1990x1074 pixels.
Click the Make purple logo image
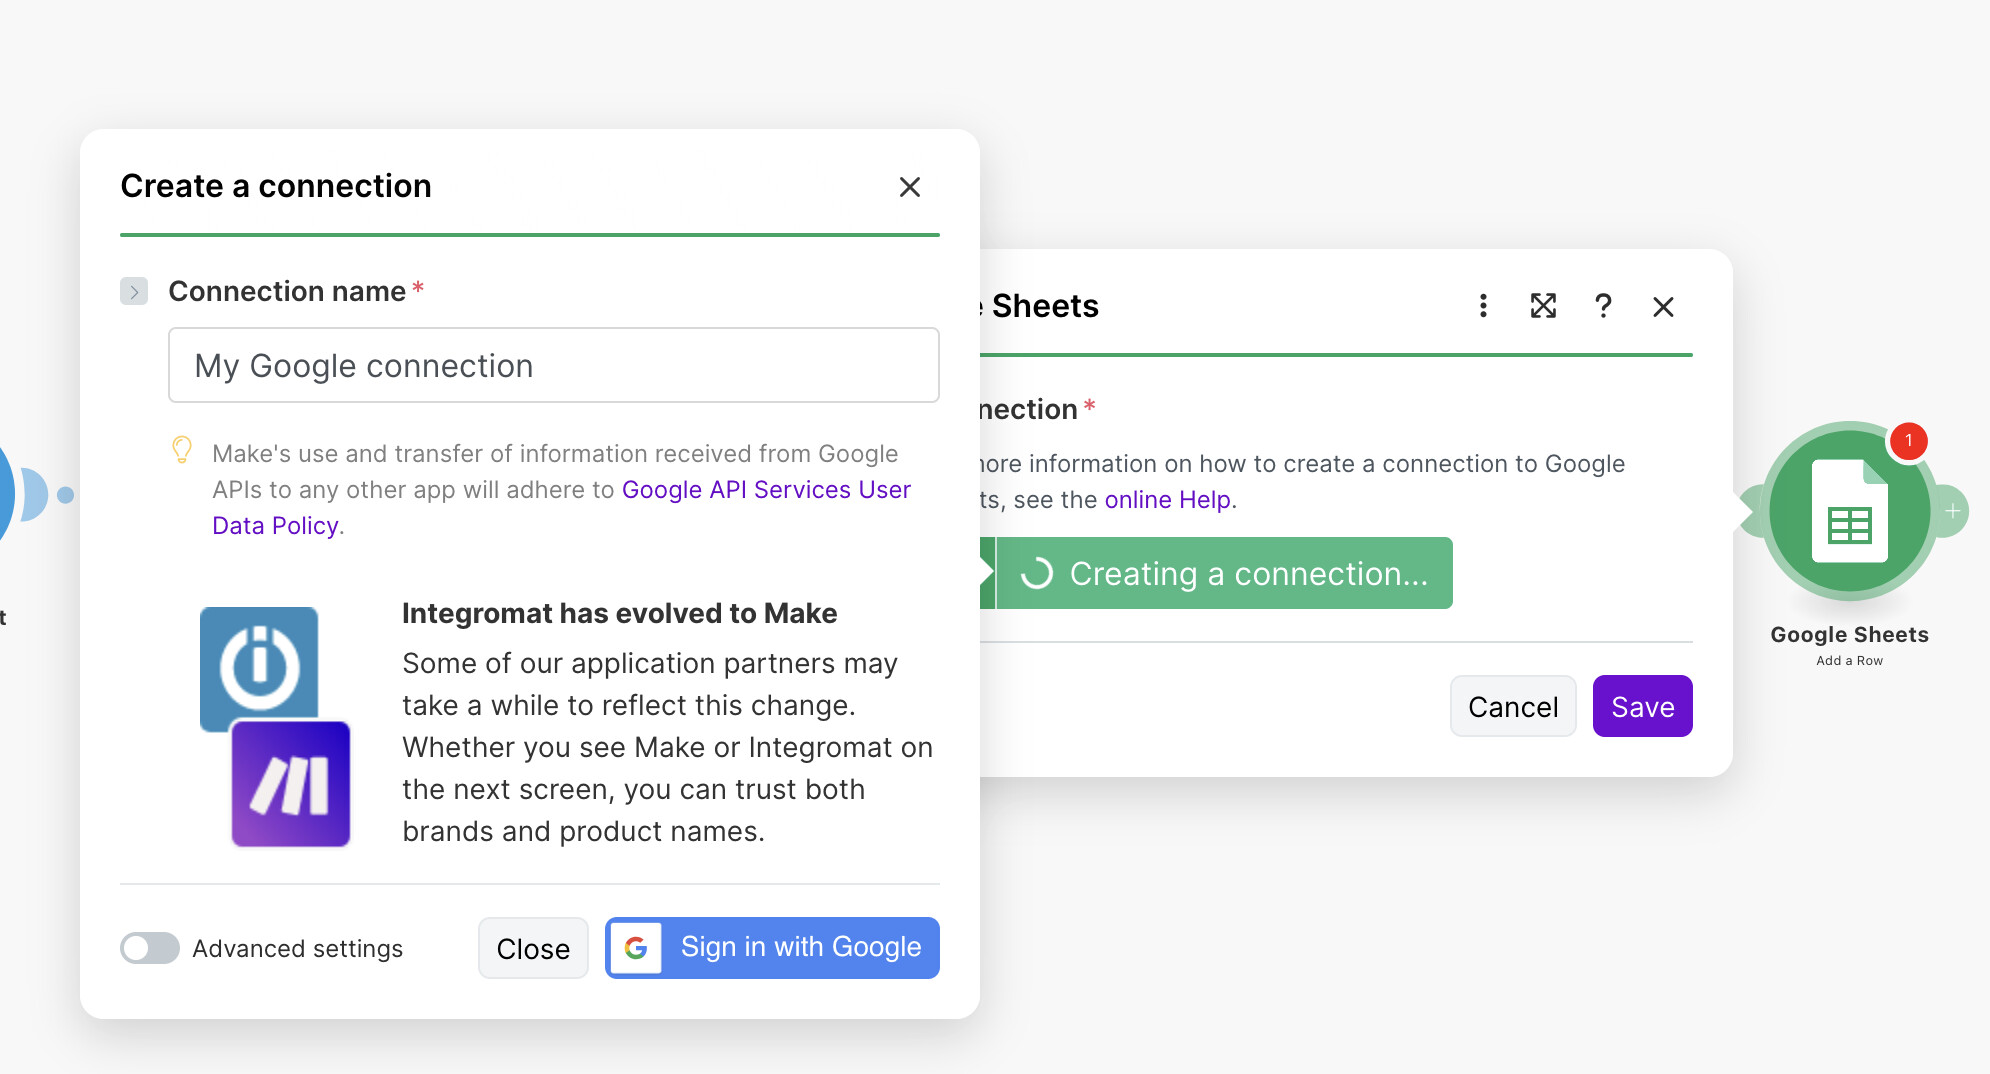(x=291, y=784)
